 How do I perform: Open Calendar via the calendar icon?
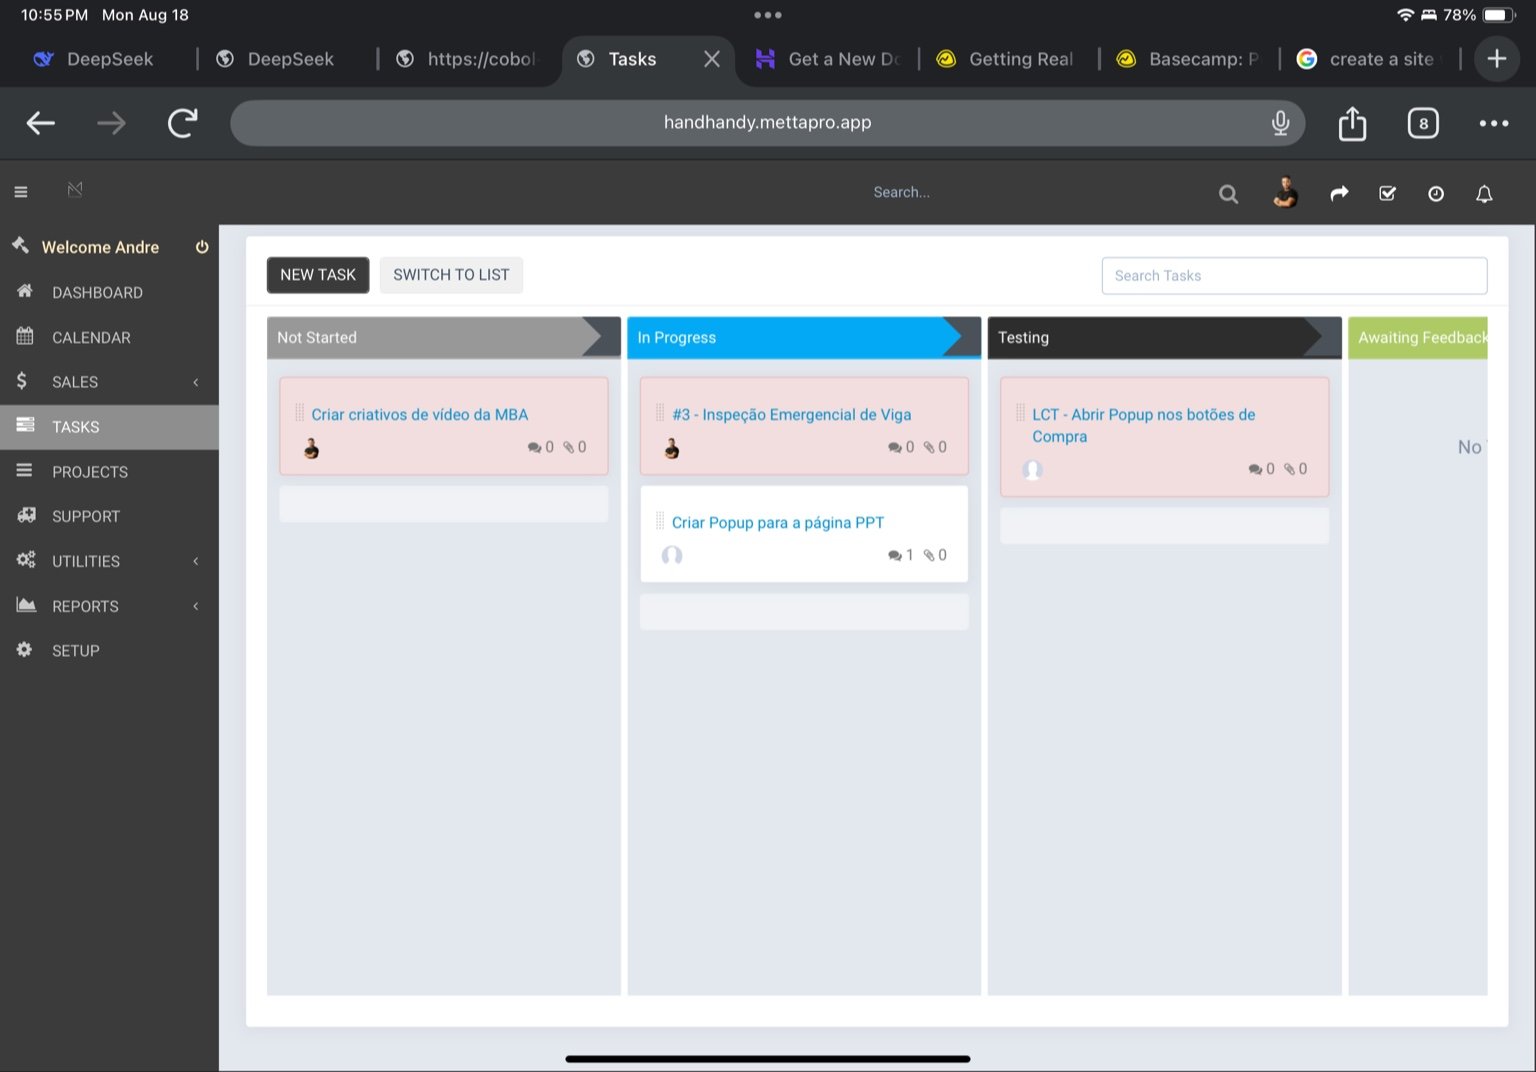tap(24, 337)
